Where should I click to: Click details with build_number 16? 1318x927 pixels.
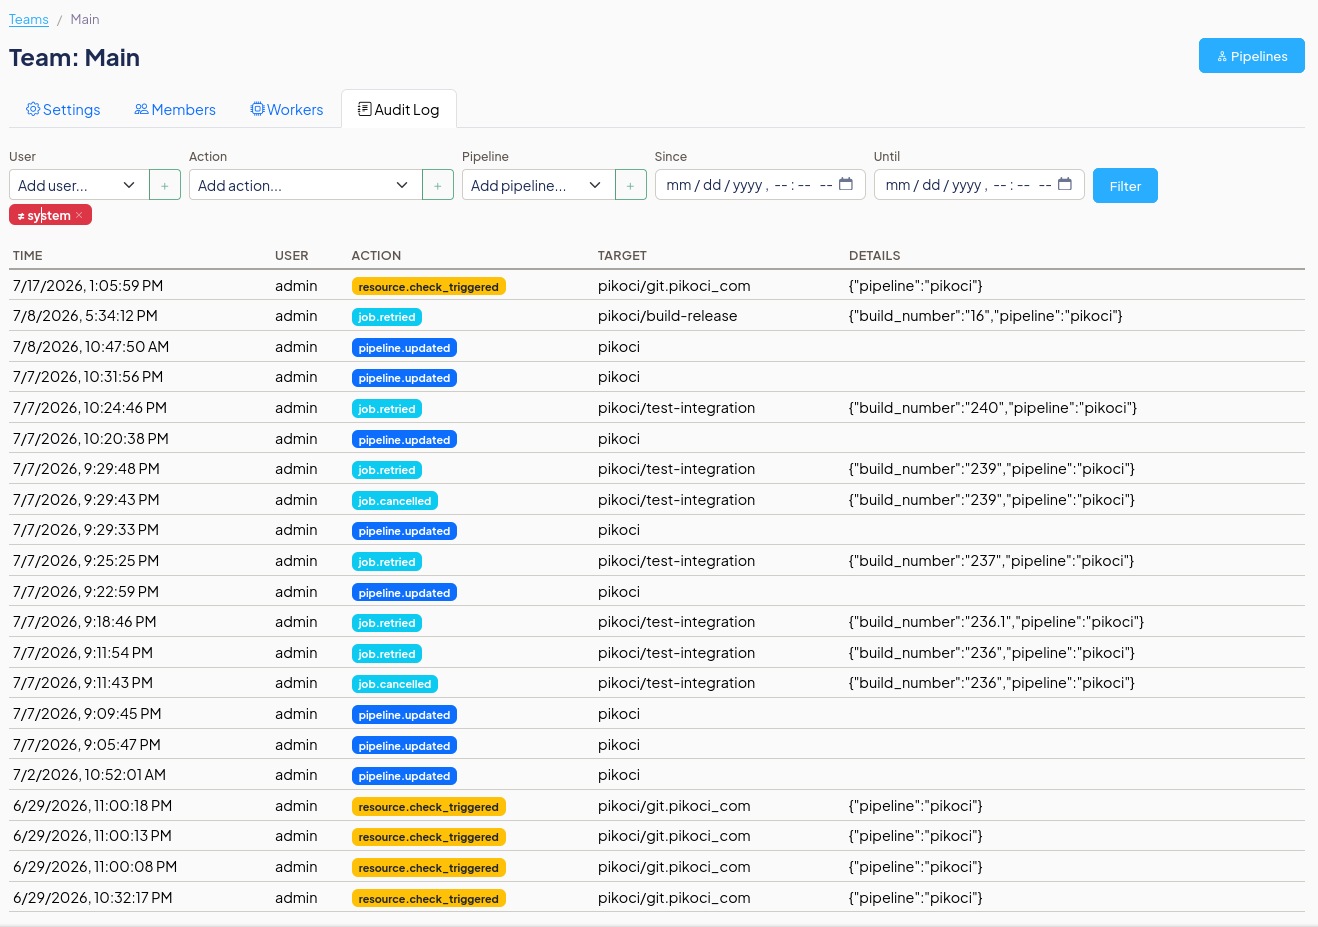[986, 316]
